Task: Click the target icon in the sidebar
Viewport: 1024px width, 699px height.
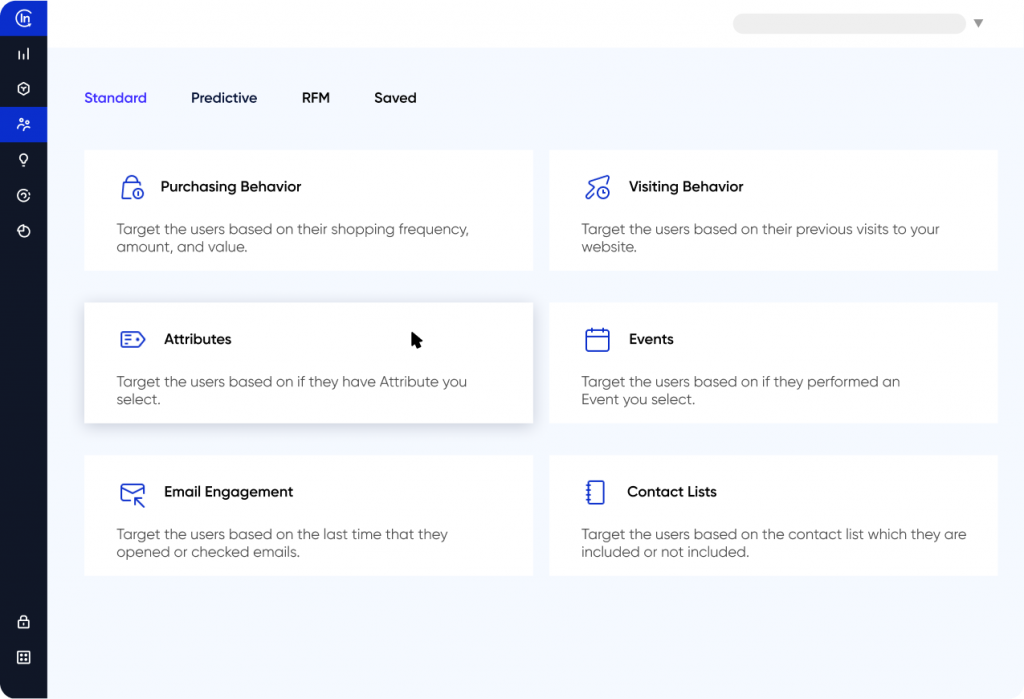Action: [x=23, y=195]
